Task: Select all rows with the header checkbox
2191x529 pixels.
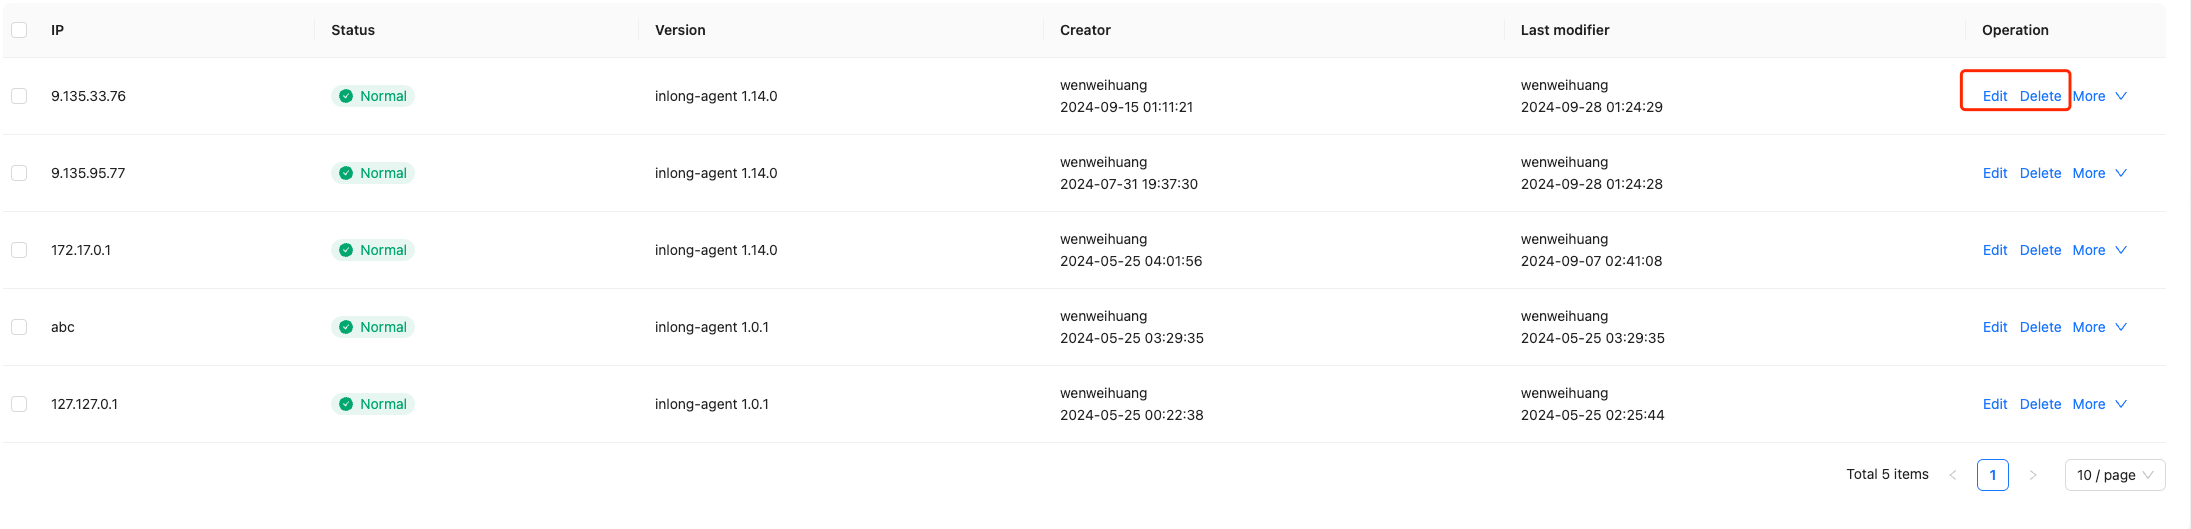Action: point(19,30)
